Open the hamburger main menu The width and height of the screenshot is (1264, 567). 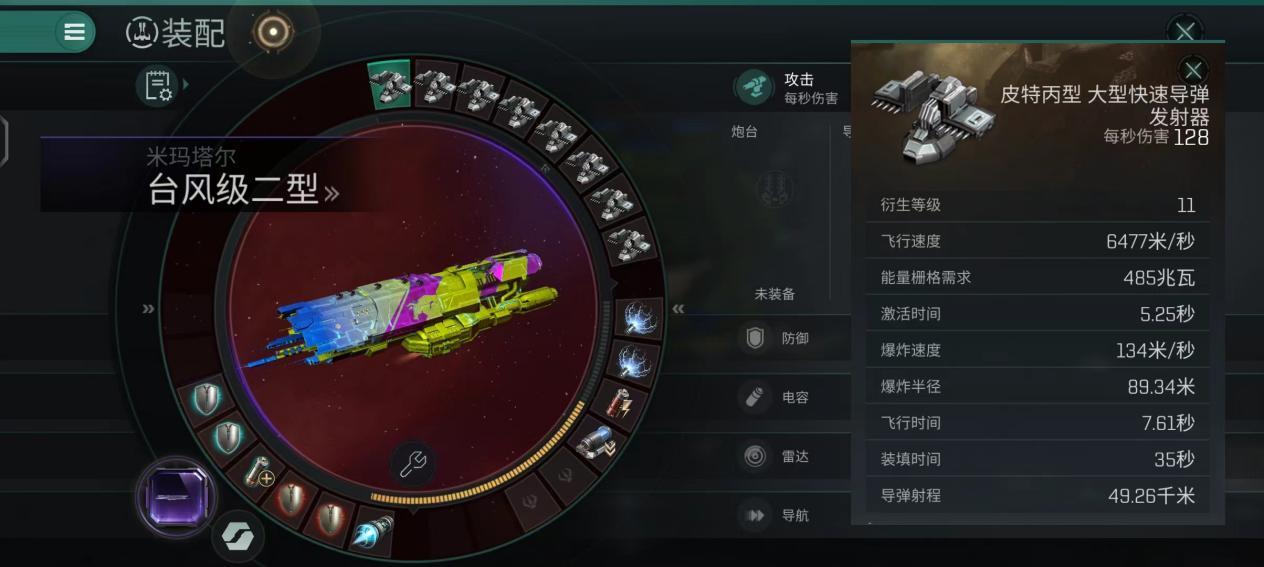click(74, 32)
